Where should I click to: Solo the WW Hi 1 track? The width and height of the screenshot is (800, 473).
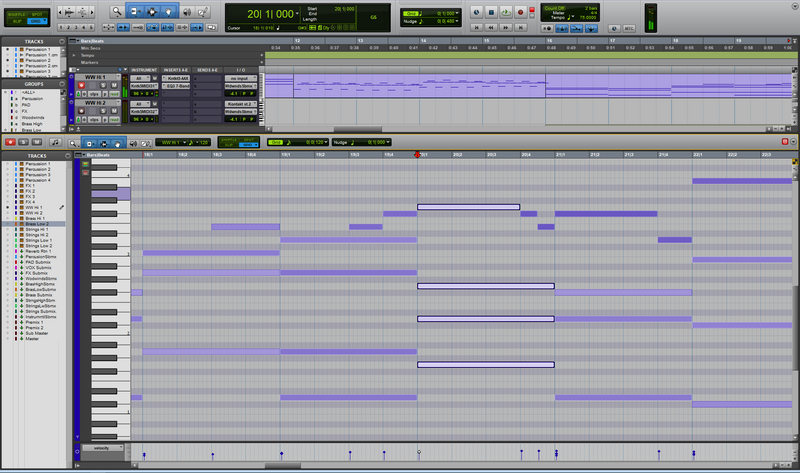(x=103, y=85)
